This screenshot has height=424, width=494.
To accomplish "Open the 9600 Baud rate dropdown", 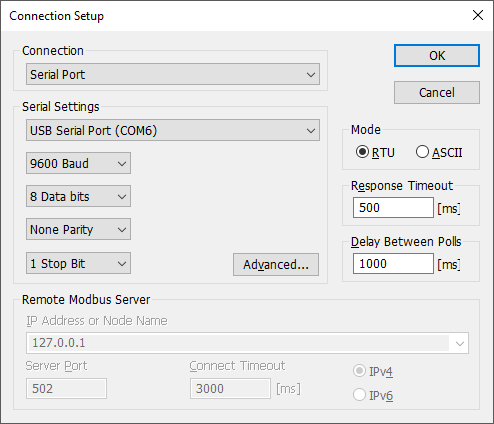I will point(78,163).
